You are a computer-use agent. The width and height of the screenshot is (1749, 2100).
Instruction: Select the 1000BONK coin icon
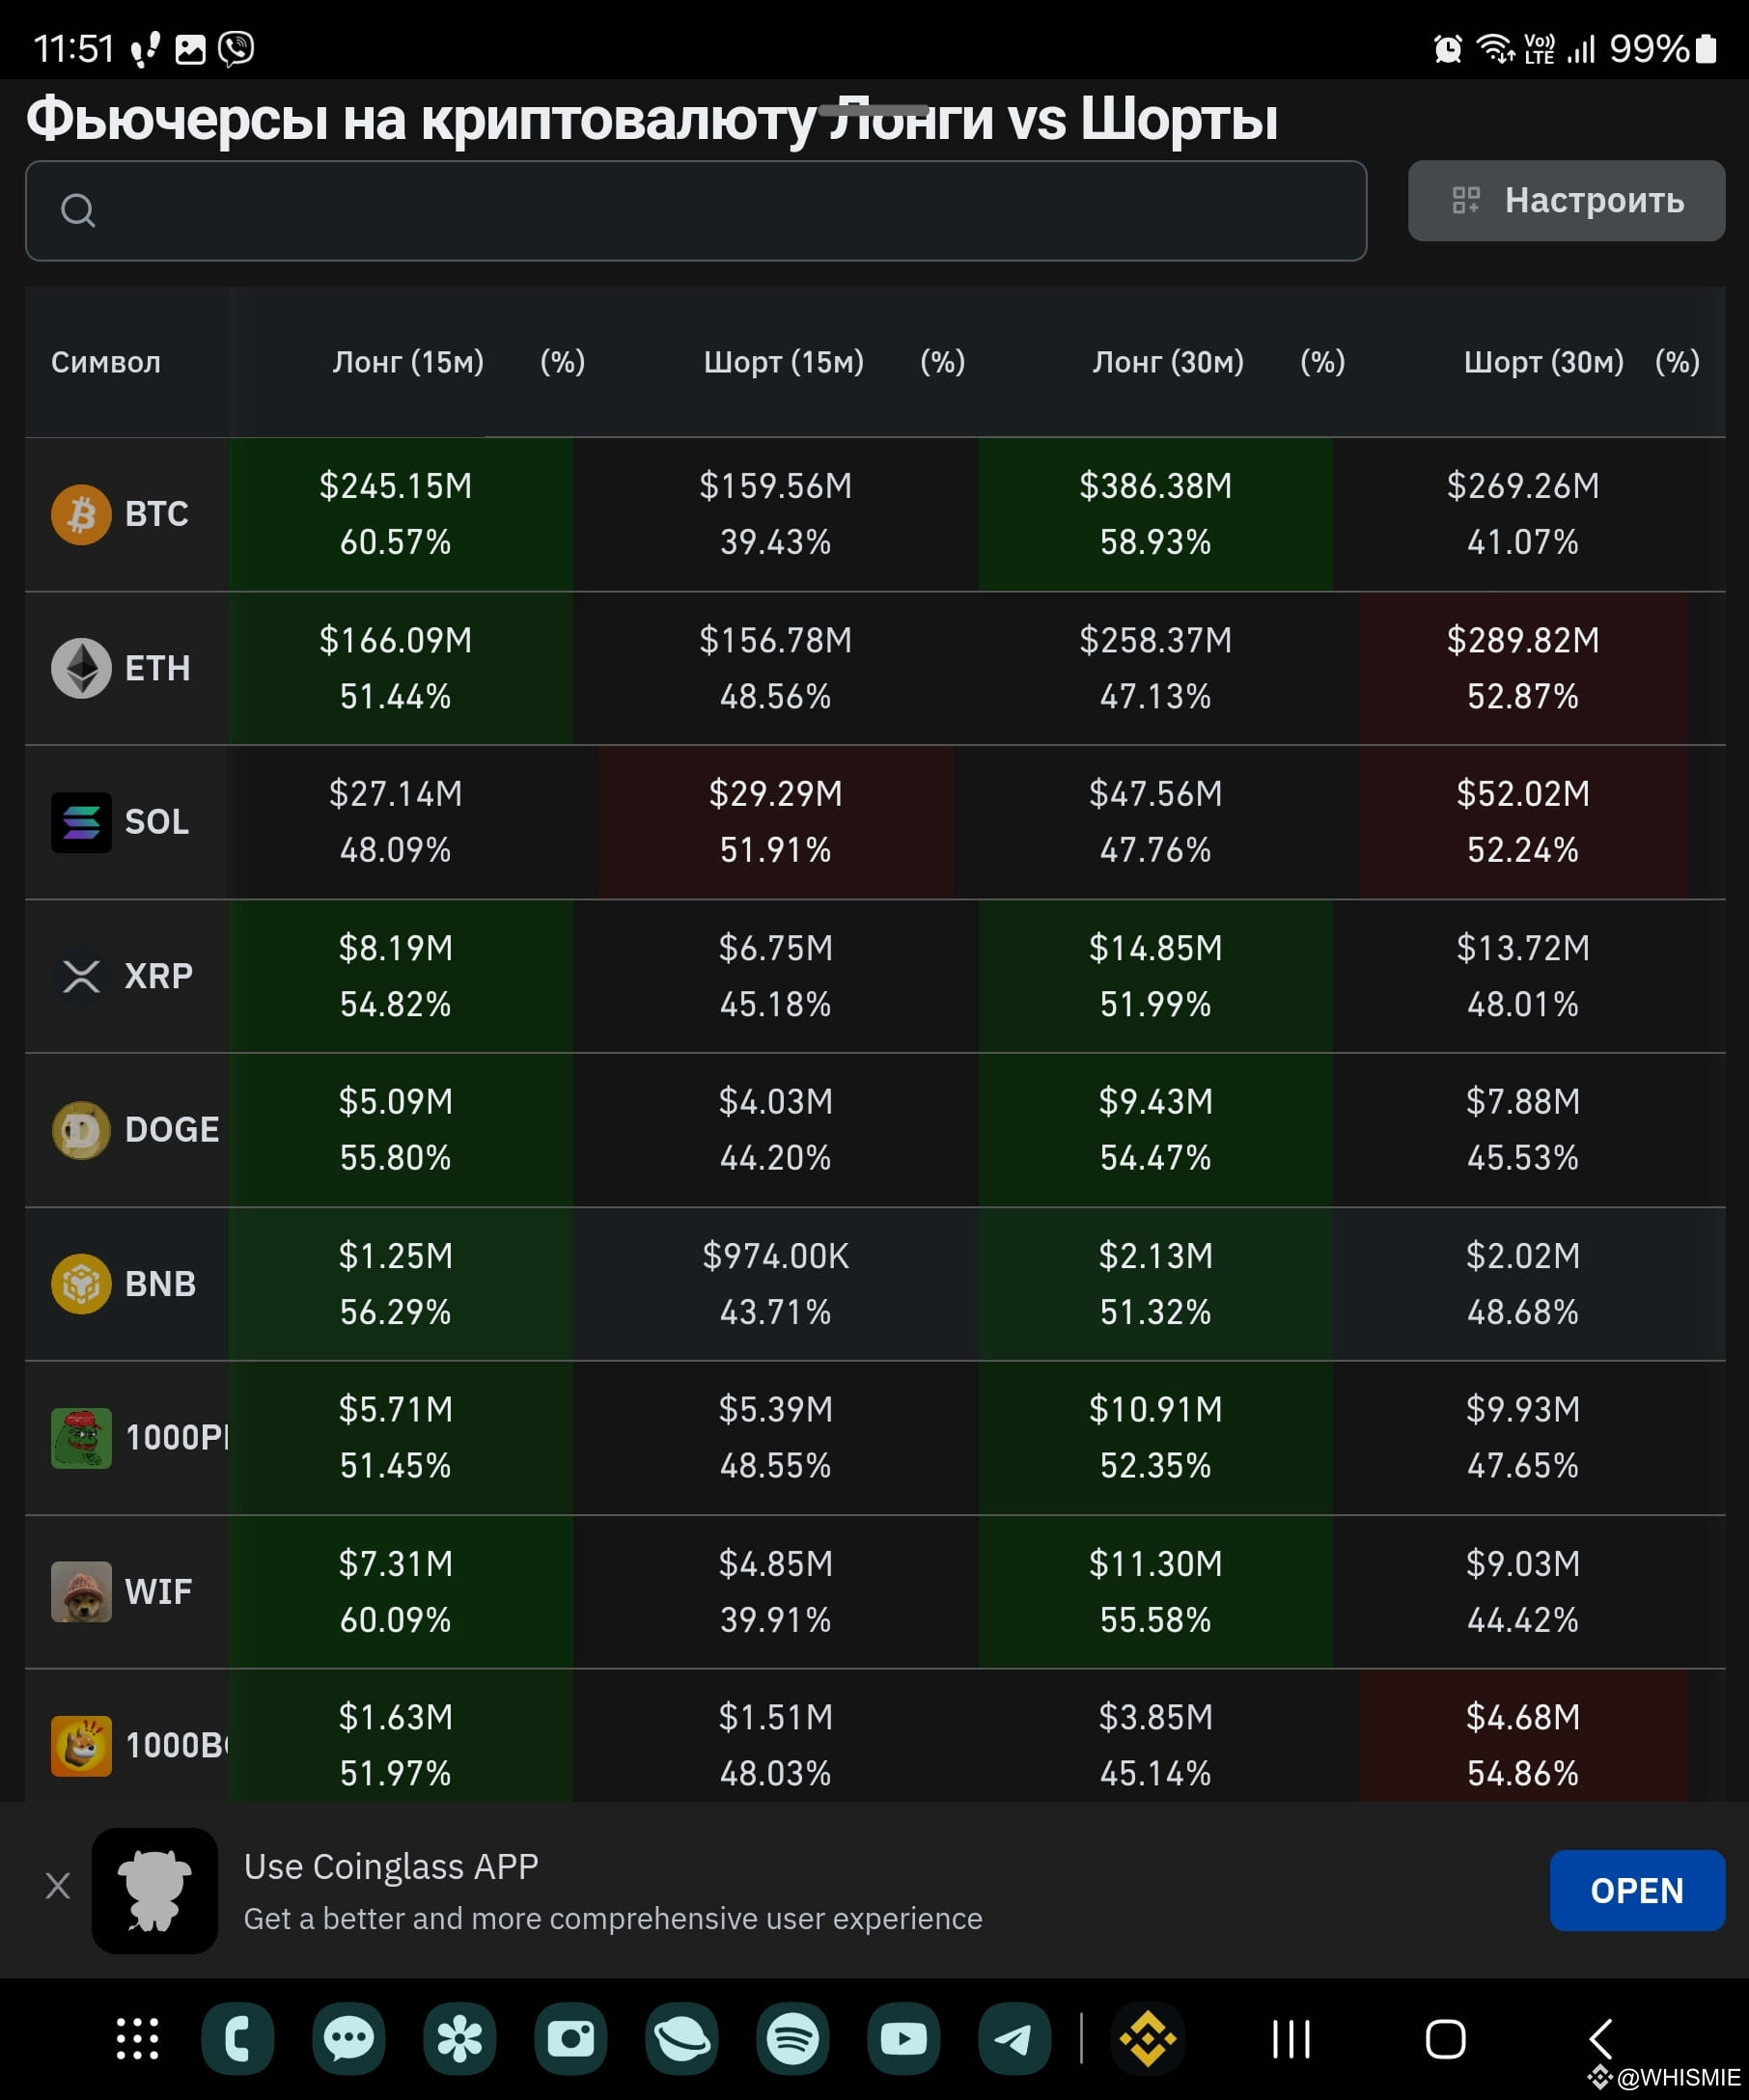[x=81, y=1746]
